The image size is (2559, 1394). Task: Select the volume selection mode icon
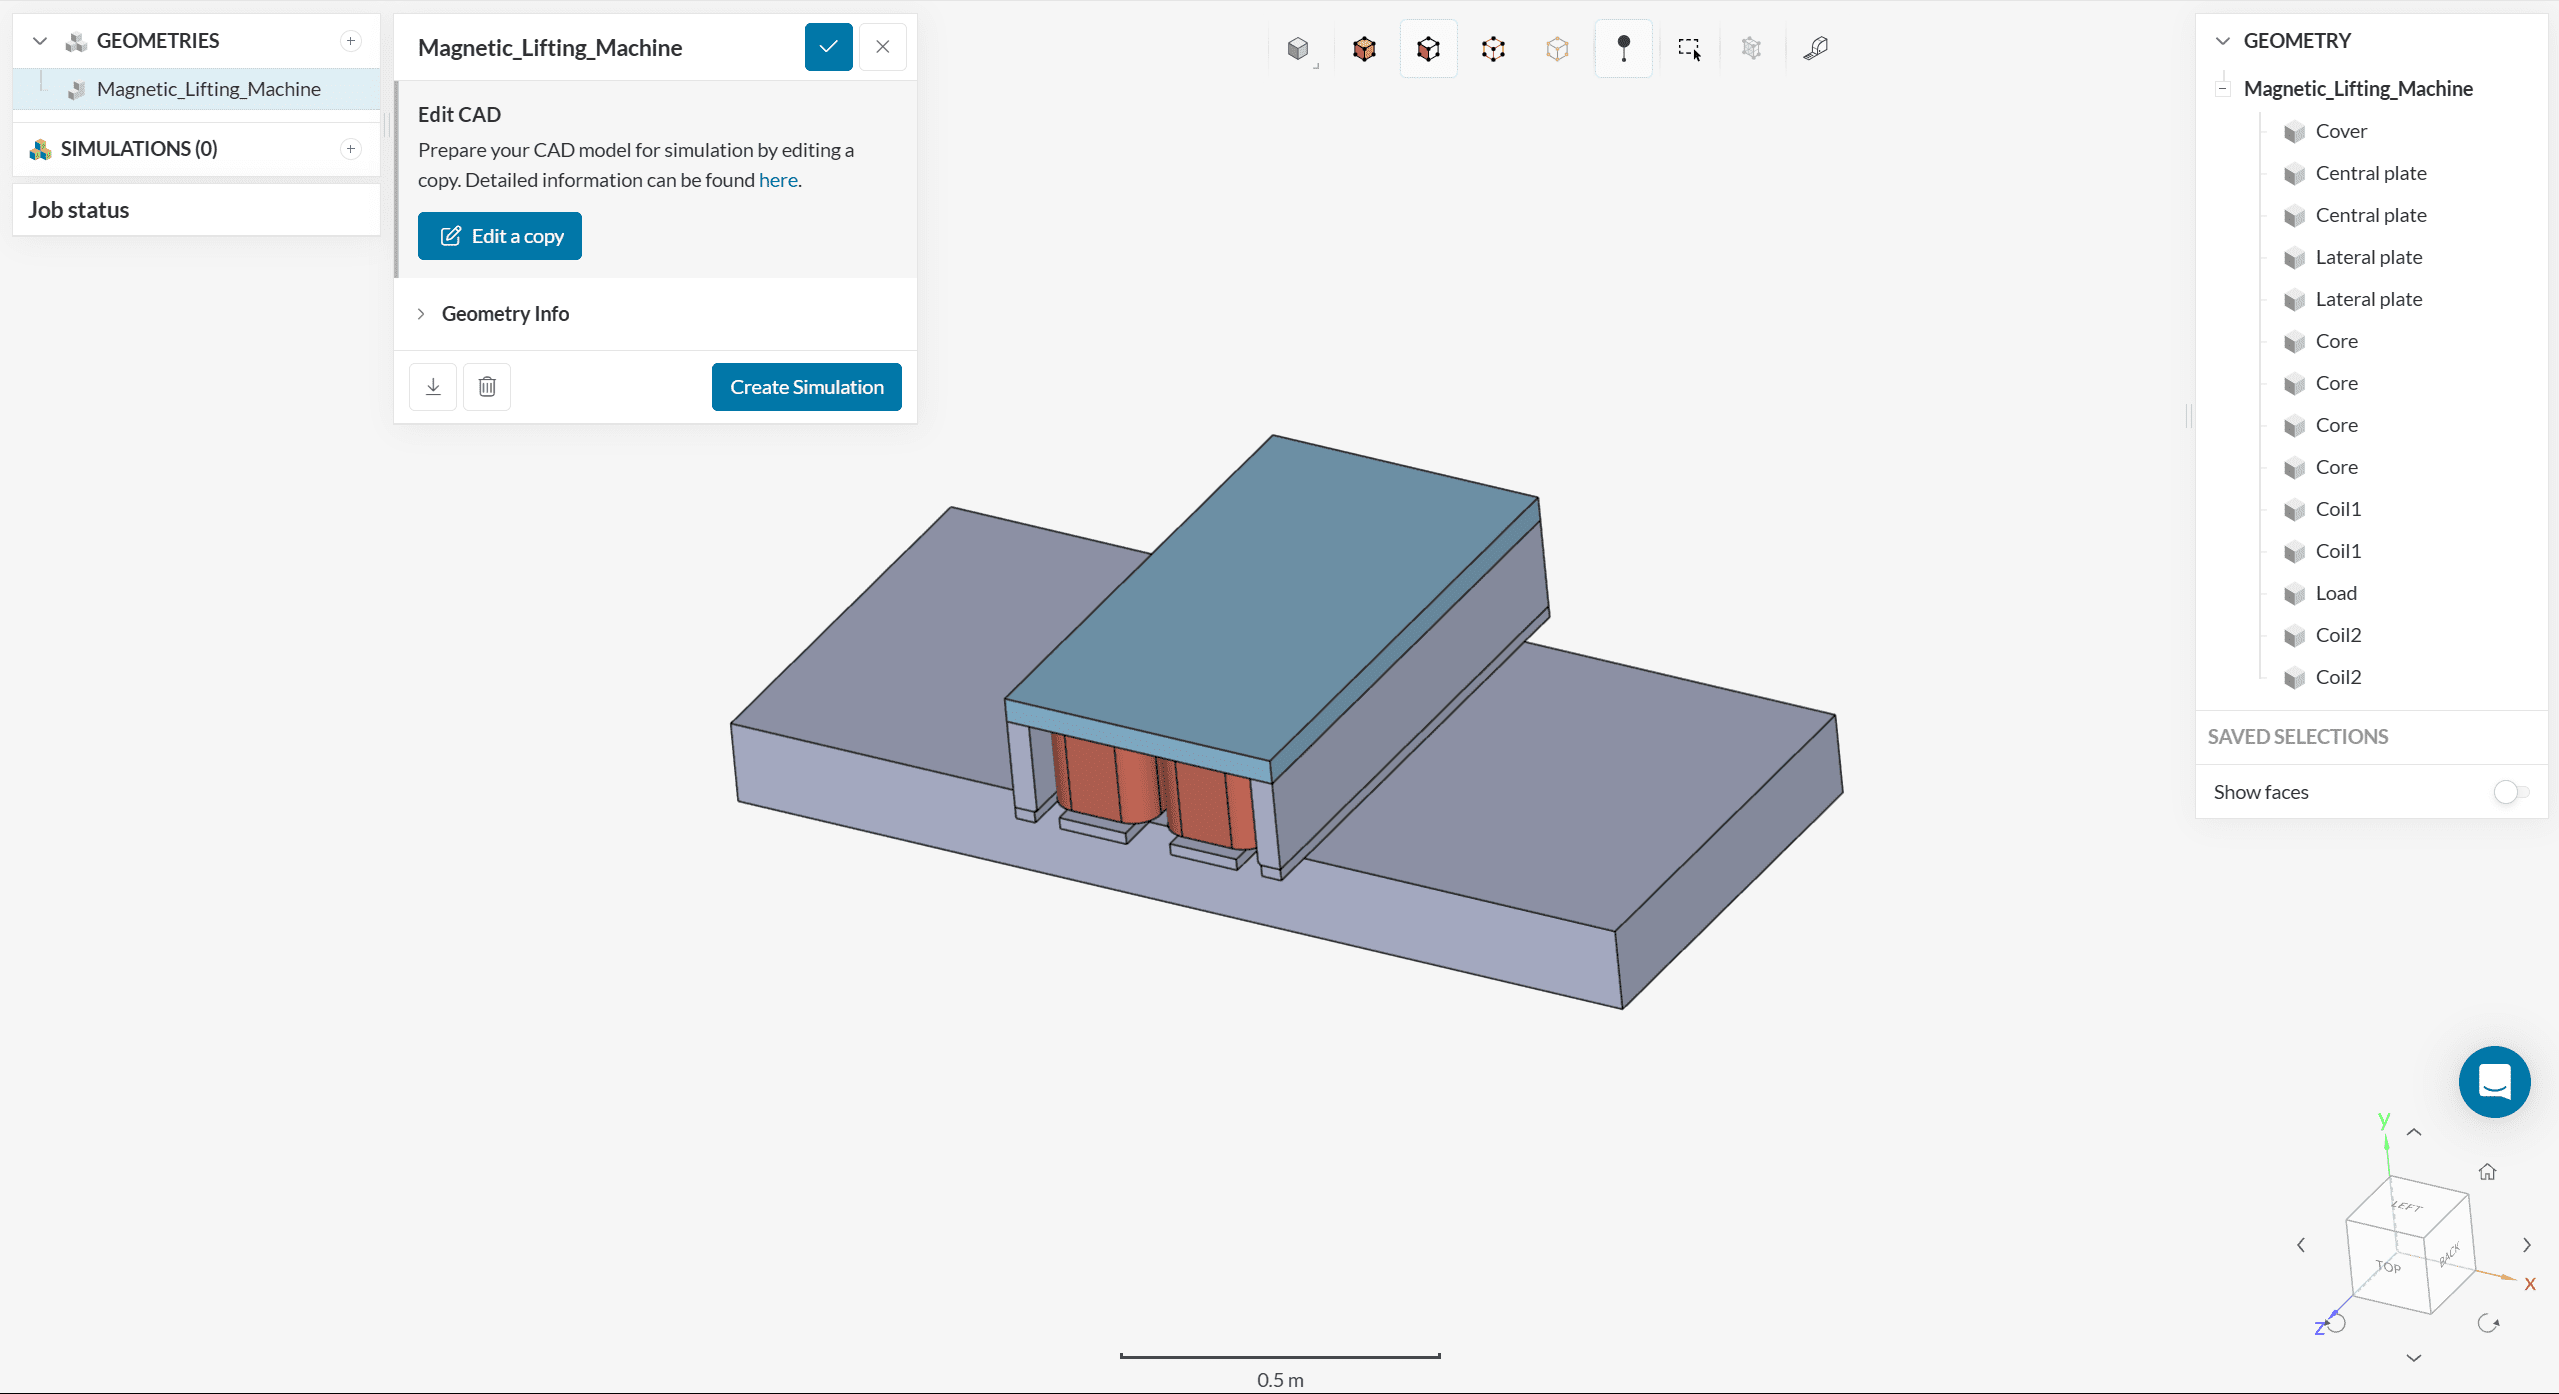pos(1364,48)
